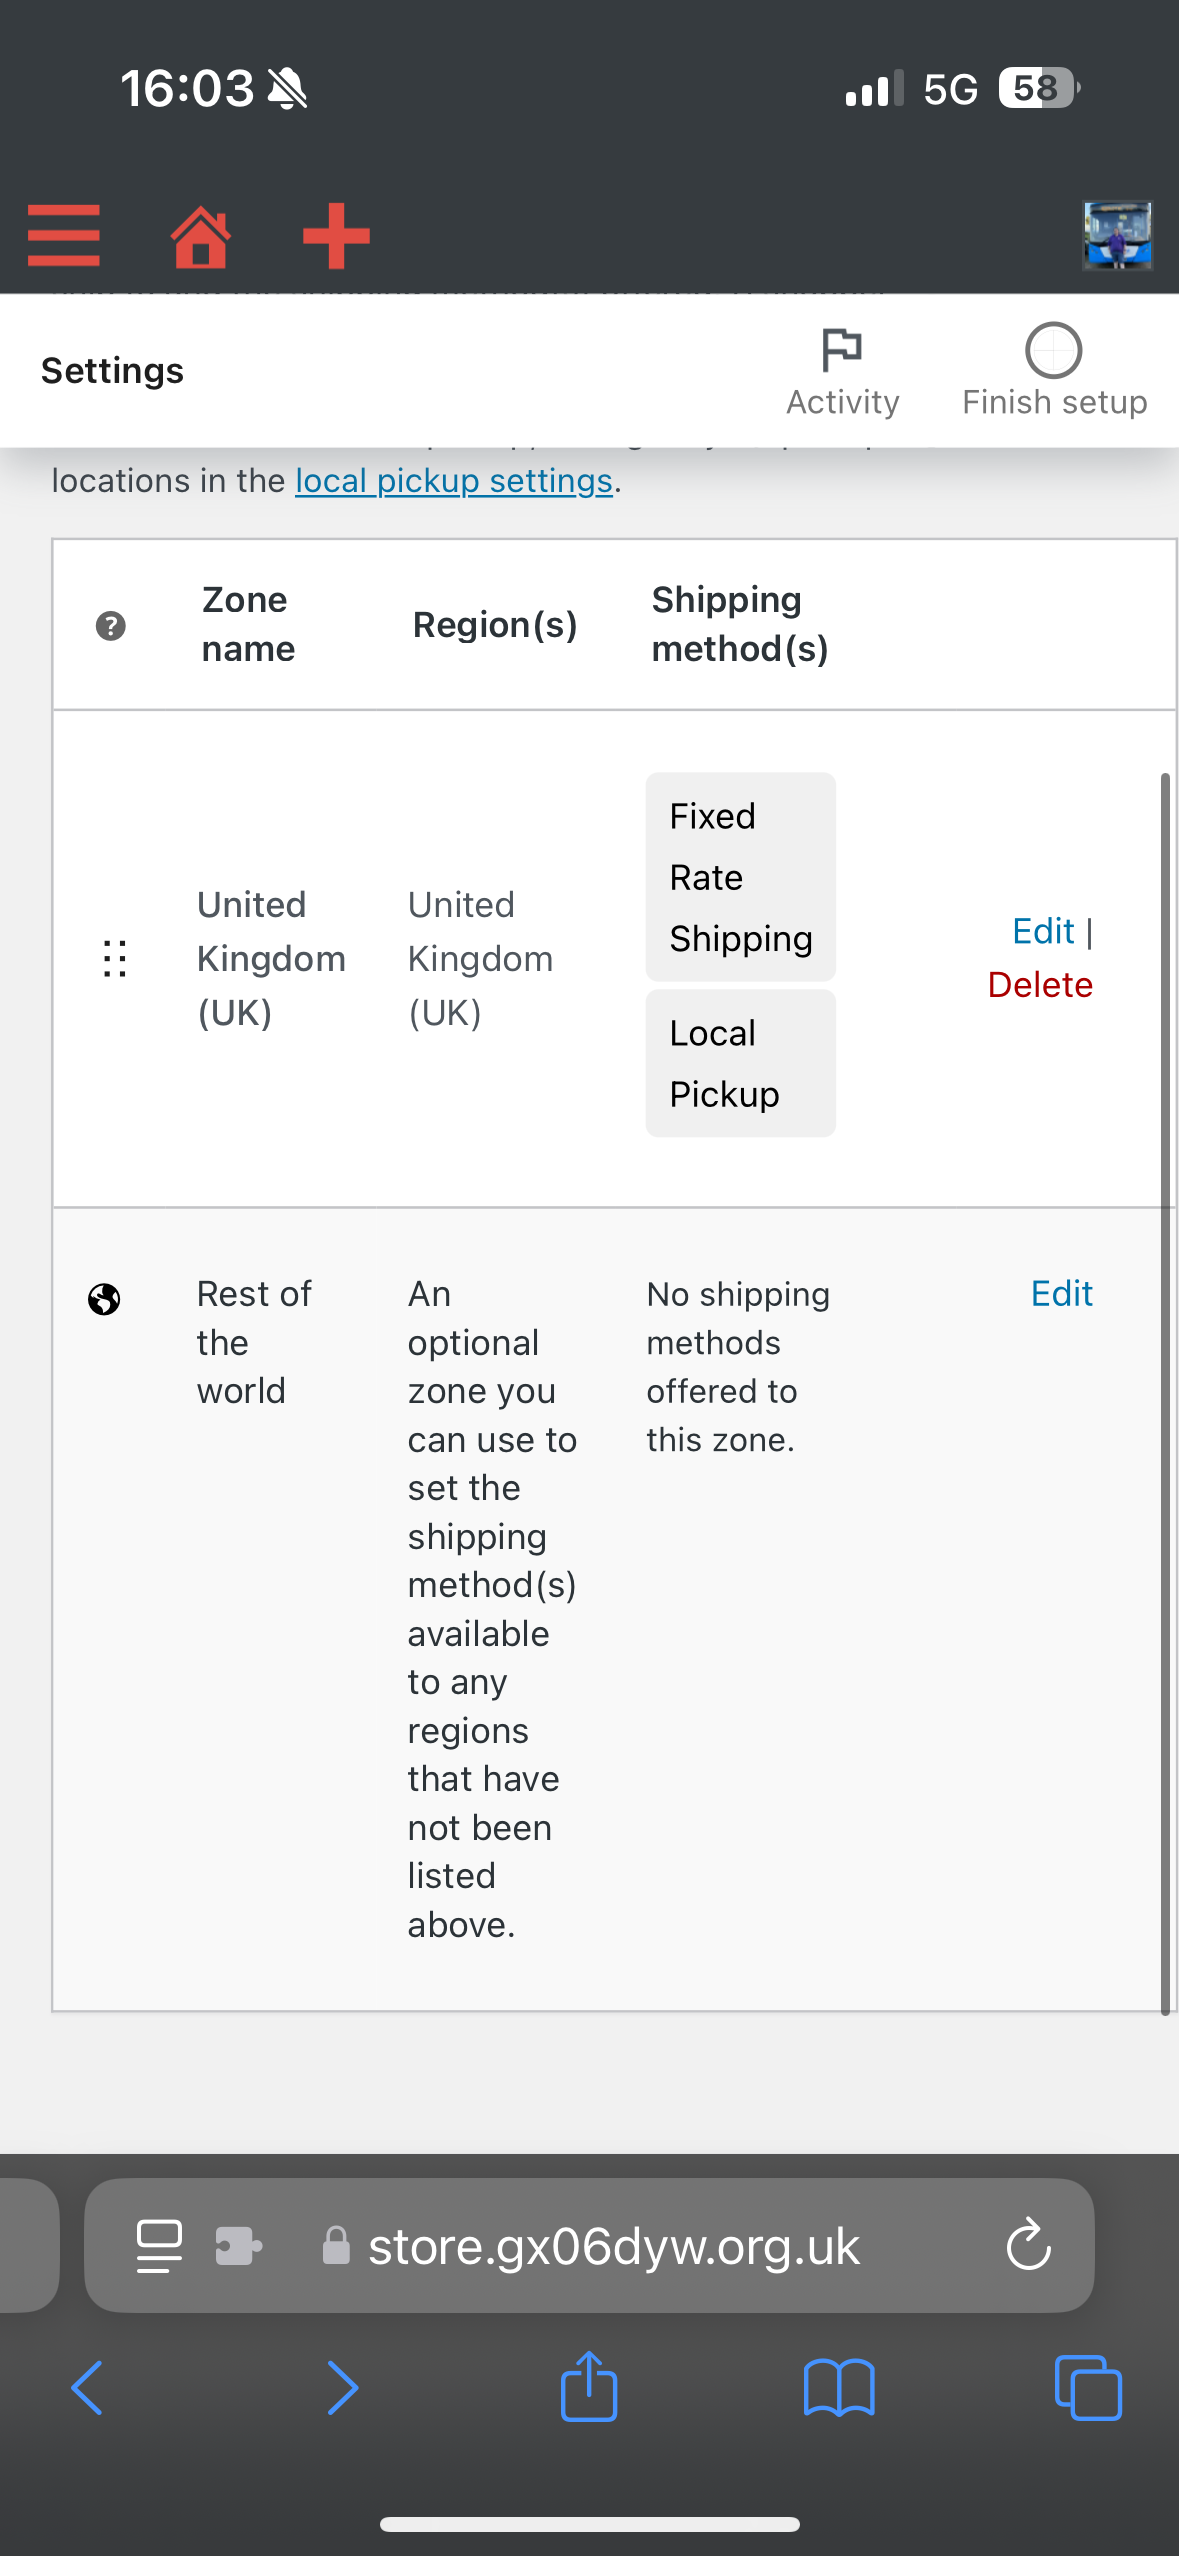Select the Local Pickup method
The image size is (1179, 2556).
pyautogui.click(x=741, y=1063)
